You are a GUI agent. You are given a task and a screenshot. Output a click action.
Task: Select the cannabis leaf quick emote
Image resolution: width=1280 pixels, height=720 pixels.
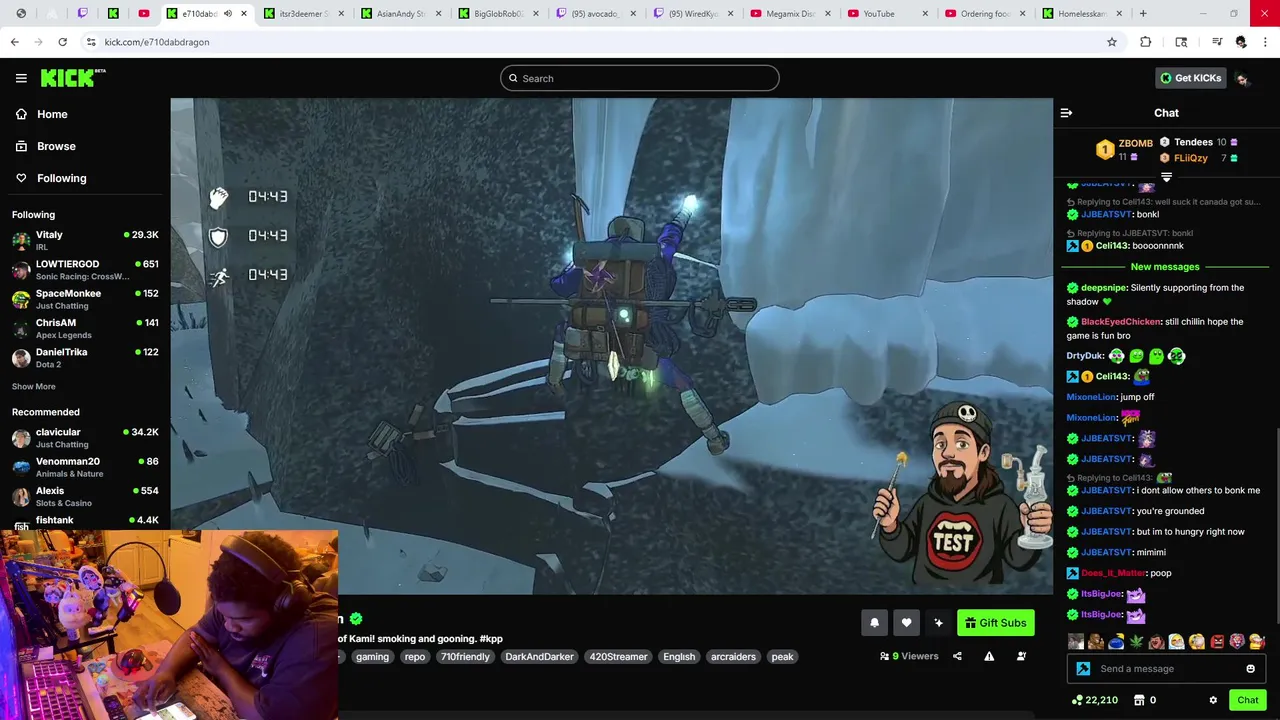pos(1136,642)
